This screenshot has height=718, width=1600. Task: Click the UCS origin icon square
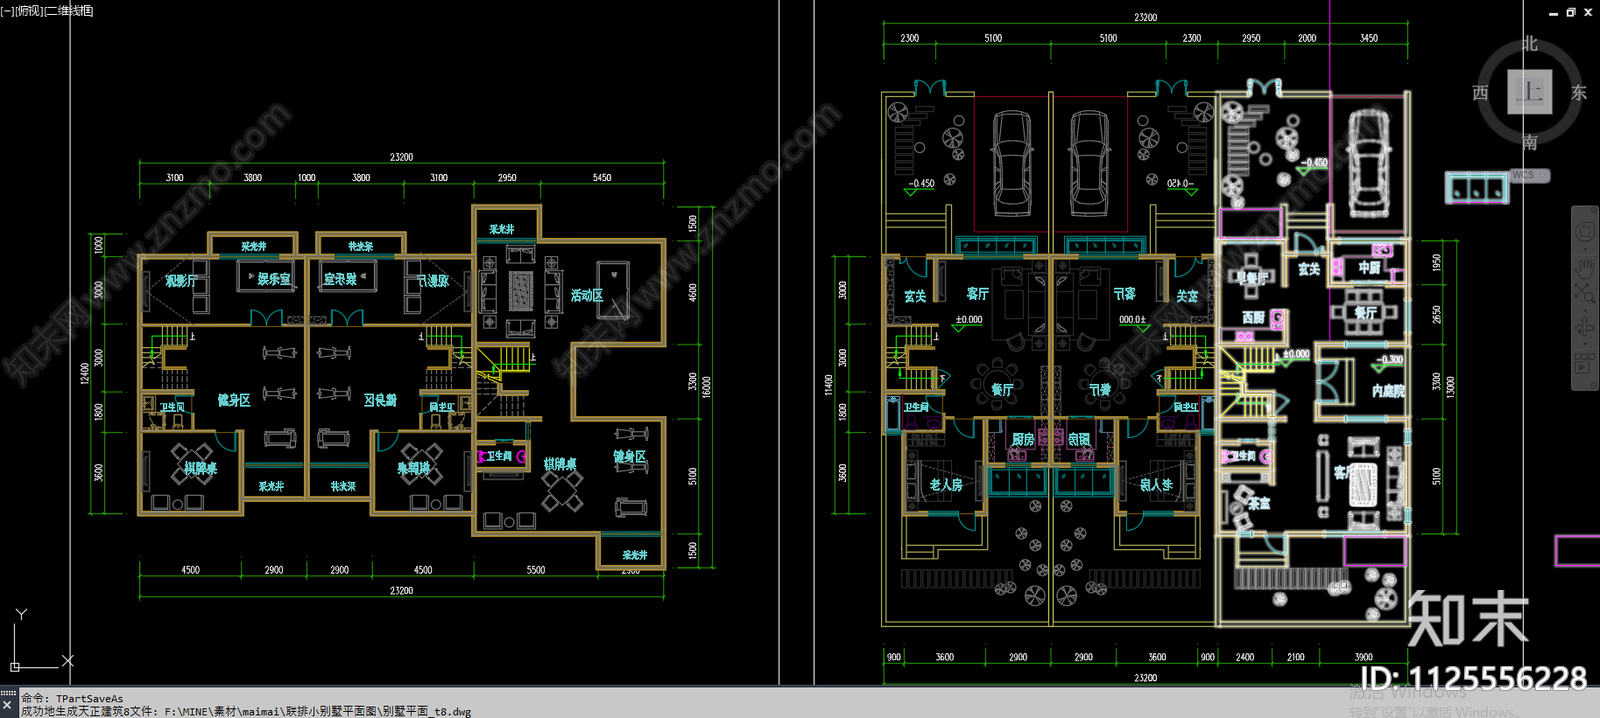coord(15,666)
